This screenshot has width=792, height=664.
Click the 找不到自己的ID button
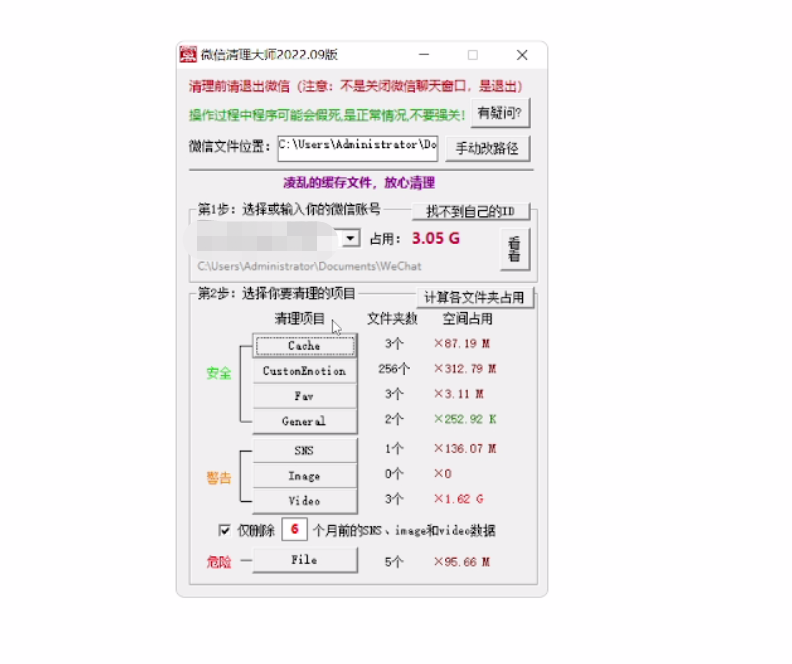(470, 211)
